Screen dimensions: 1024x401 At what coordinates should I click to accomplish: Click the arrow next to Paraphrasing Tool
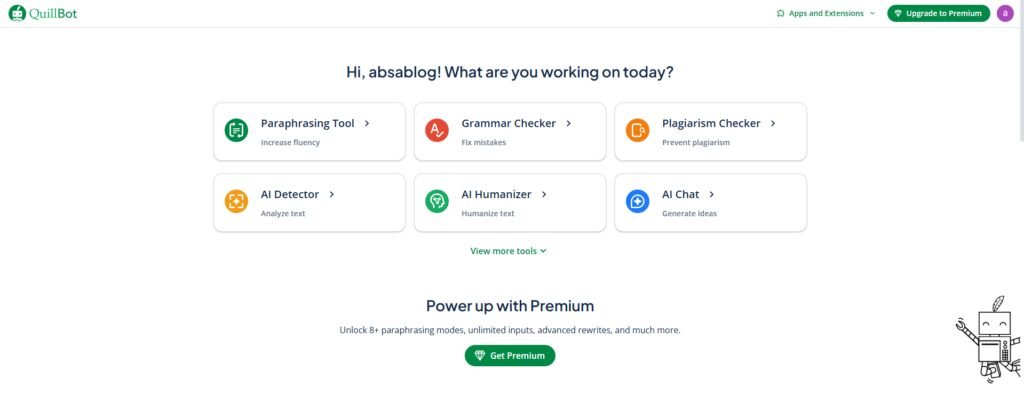367,124
